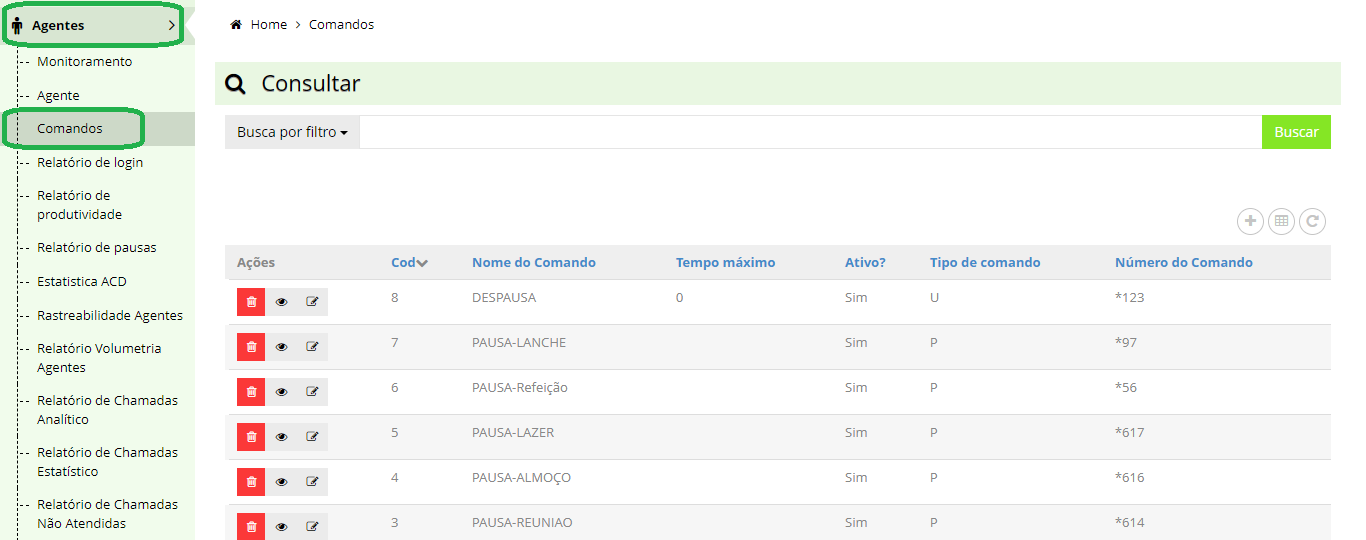
Task: Click the Consultar magnifier icon
Action: tap(235, 84)
